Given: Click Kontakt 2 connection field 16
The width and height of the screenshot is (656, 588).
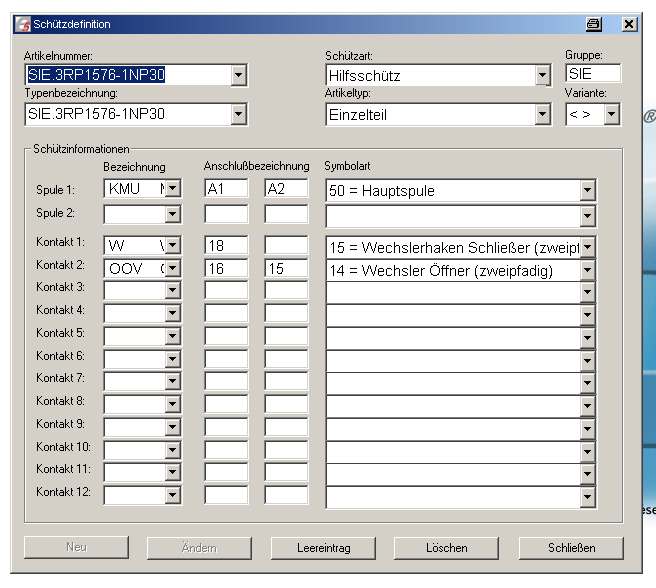Looking at the screenshot, I should (226, 268).
